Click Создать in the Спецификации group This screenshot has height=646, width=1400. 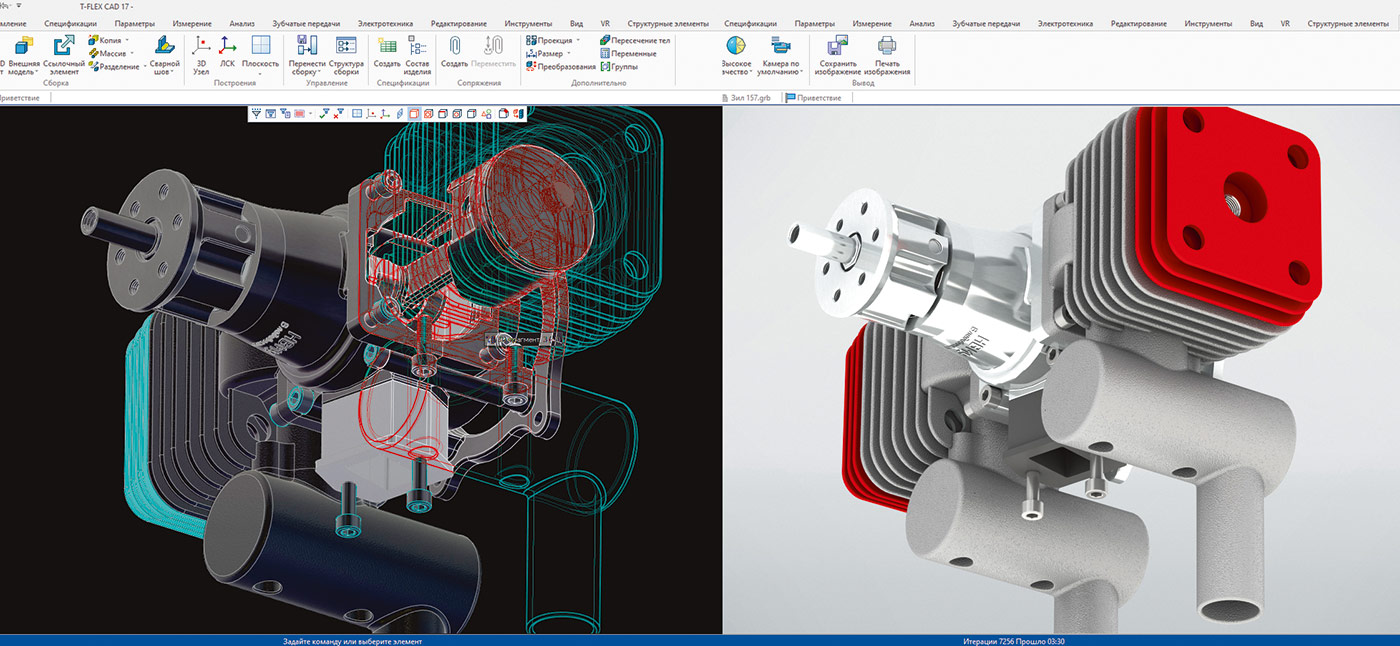387,52
